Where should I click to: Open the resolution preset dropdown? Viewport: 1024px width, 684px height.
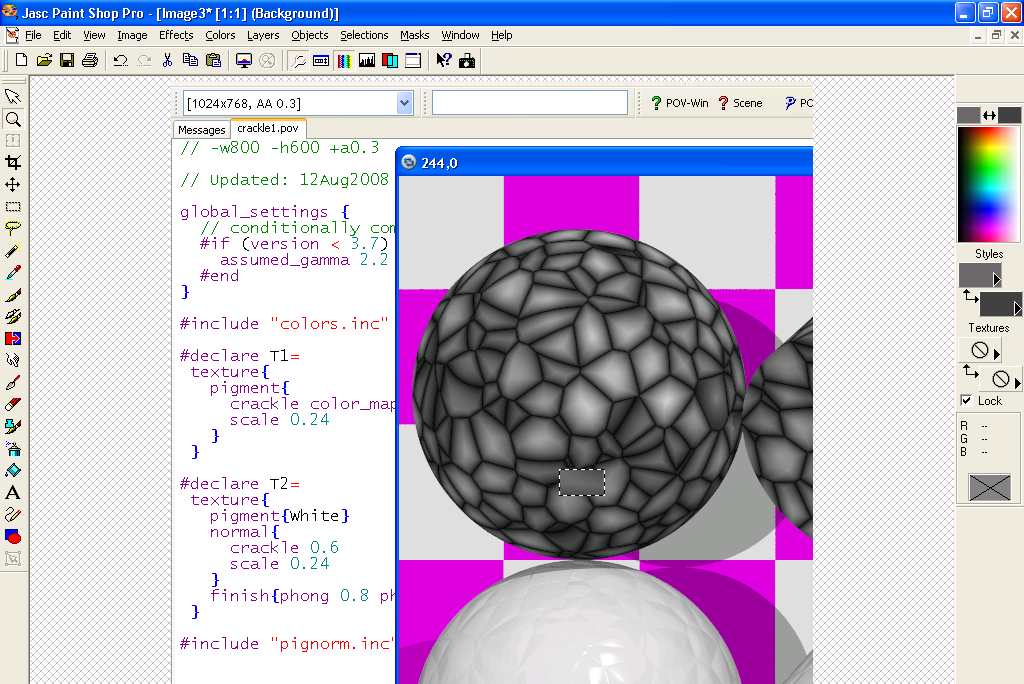tap(404, 103)
